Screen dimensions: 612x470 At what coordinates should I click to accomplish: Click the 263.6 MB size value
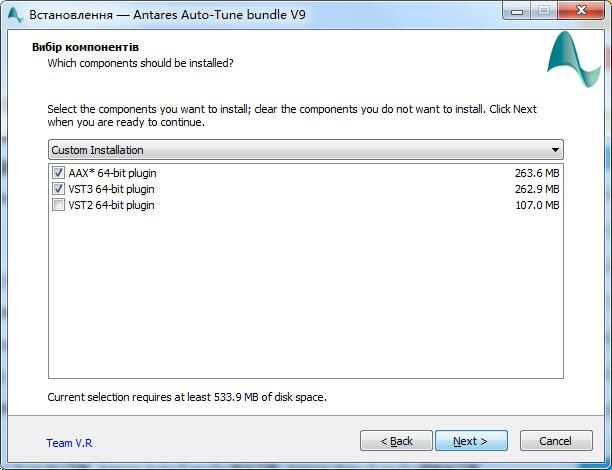coord(537,173)
